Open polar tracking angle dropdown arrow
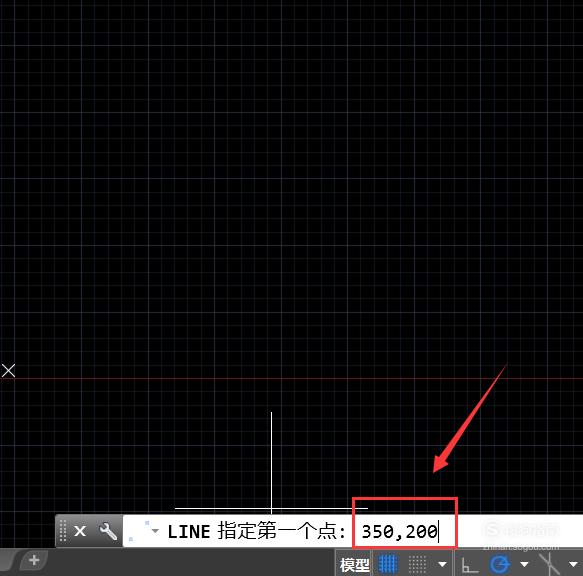583x576 pixels. pyautogui.click(x=524, y=564)
